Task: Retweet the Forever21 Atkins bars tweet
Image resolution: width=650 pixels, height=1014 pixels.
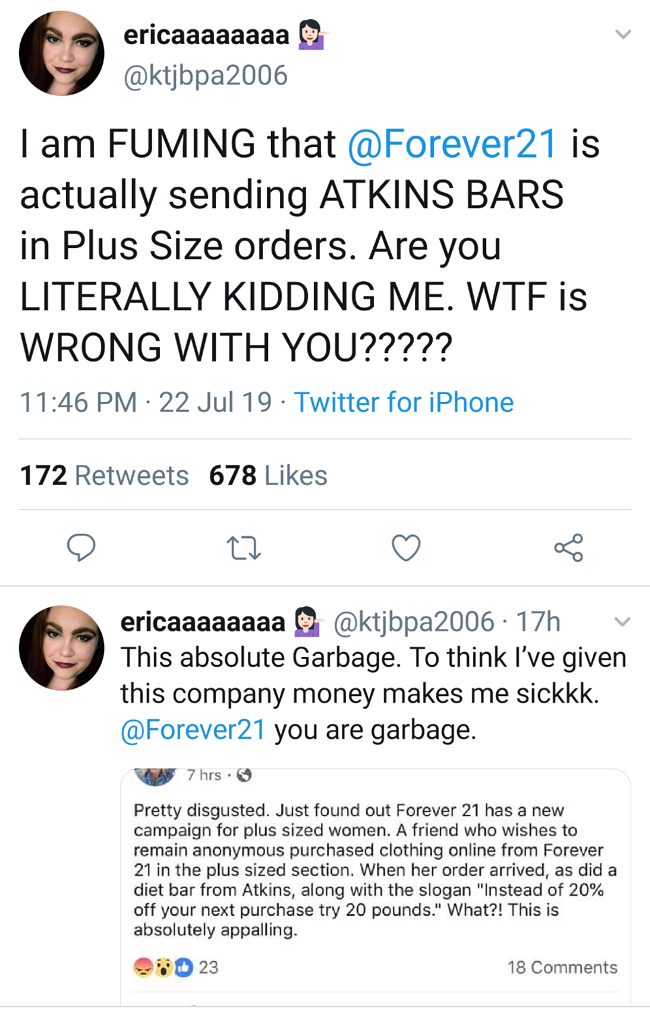Action: coord(245,547)
